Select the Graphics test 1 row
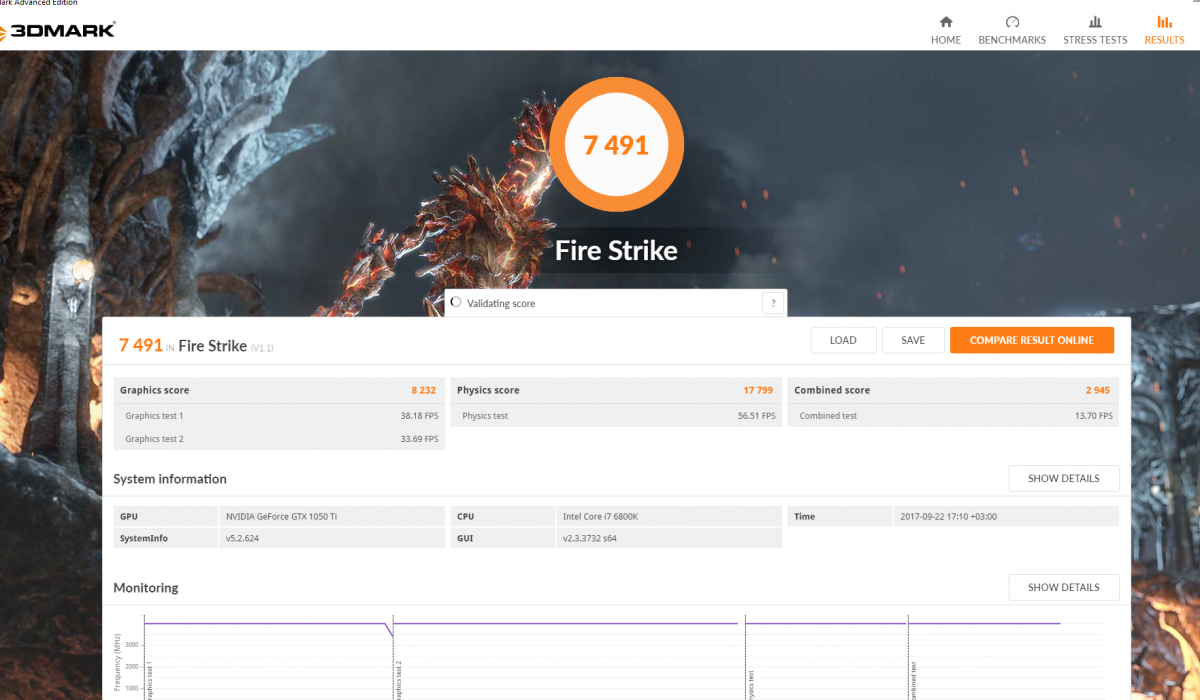This screenshot has width=1200, height=700. (279, 415)
